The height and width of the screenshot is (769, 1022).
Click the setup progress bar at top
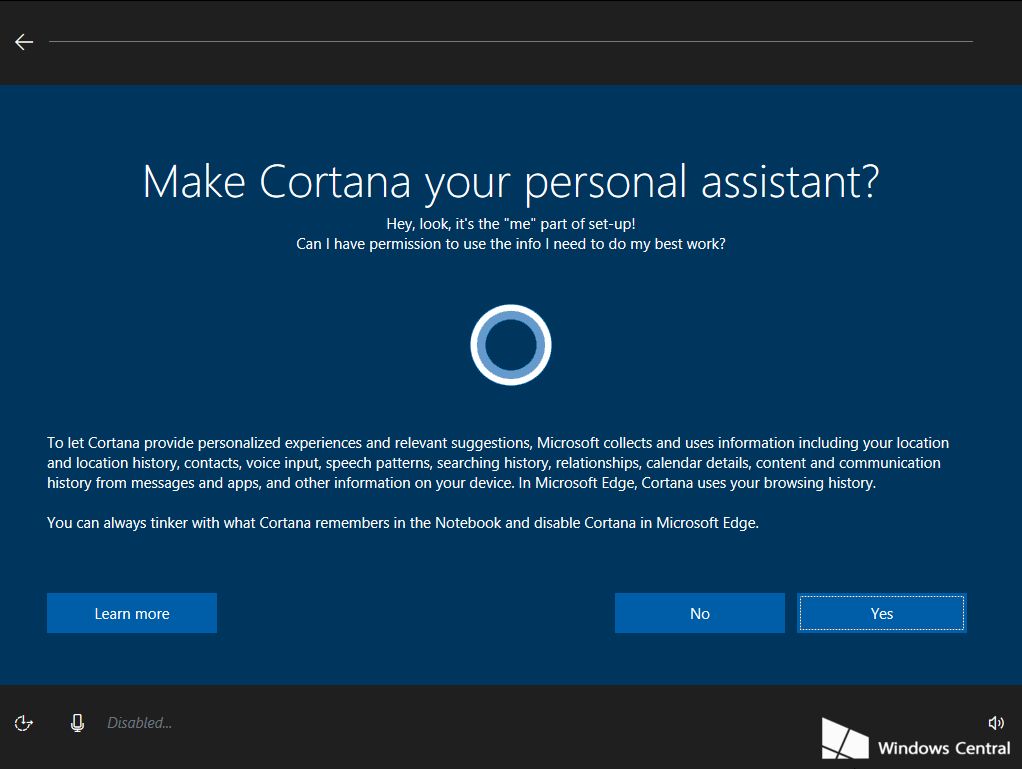pyautogui.click(x=511, y=42)
